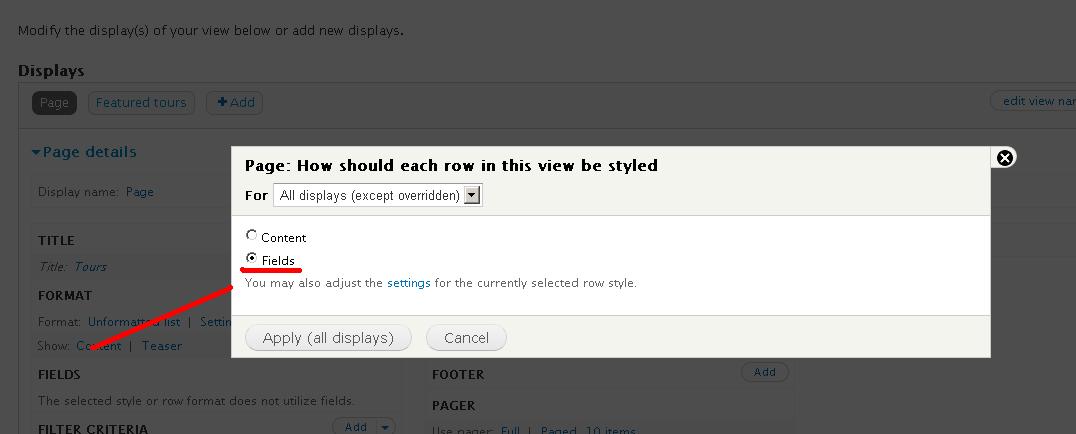Select the Content radio option
Screen dimensions: 1076x434
[x=251, y=236]
